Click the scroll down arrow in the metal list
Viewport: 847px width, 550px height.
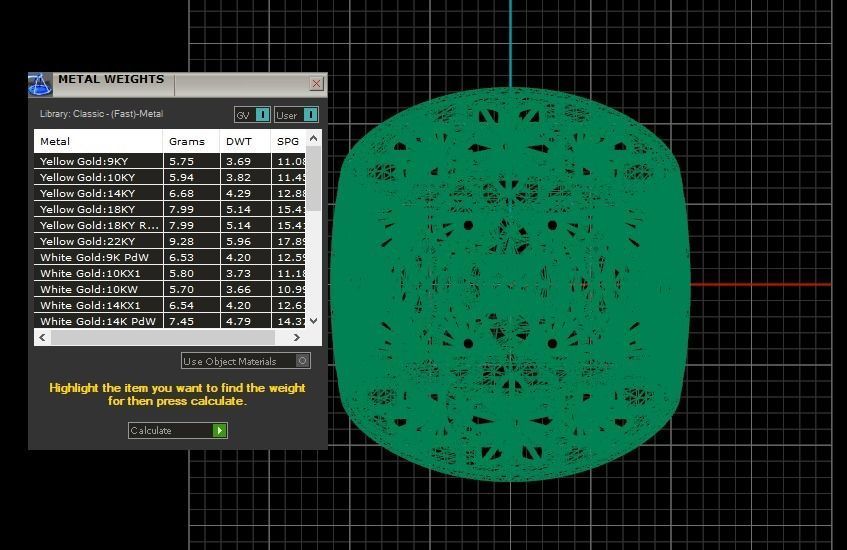[x=313, y=321]
